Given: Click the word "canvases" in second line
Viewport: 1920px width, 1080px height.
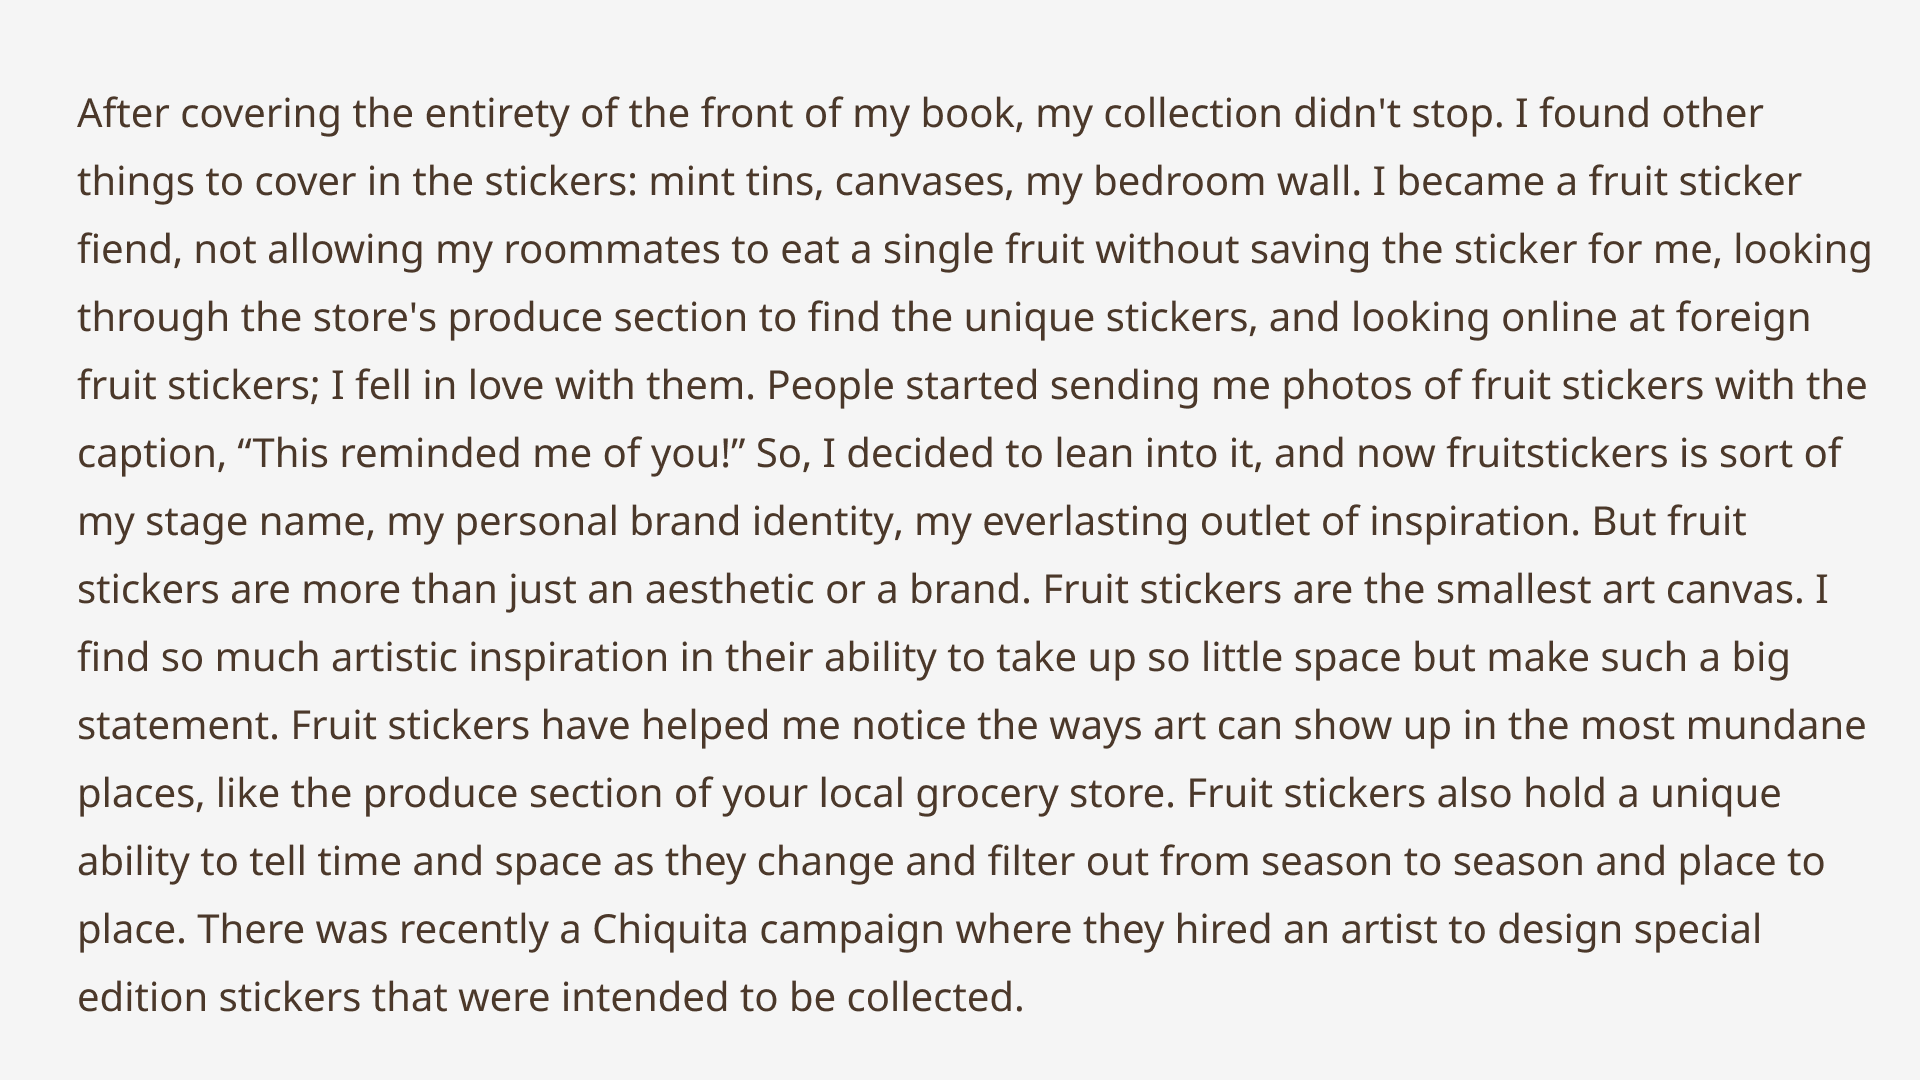Looking at the screenshot, I should coord(924,182).
